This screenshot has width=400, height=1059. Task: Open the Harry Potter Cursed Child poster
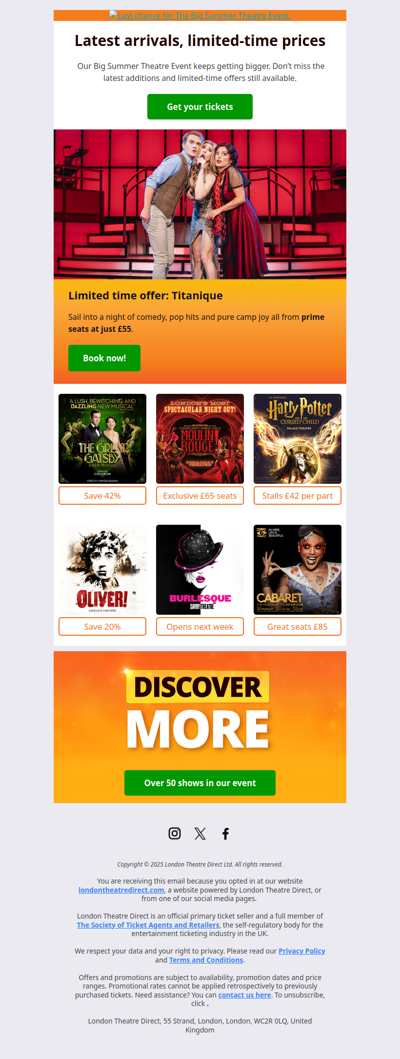click(297, 439)
